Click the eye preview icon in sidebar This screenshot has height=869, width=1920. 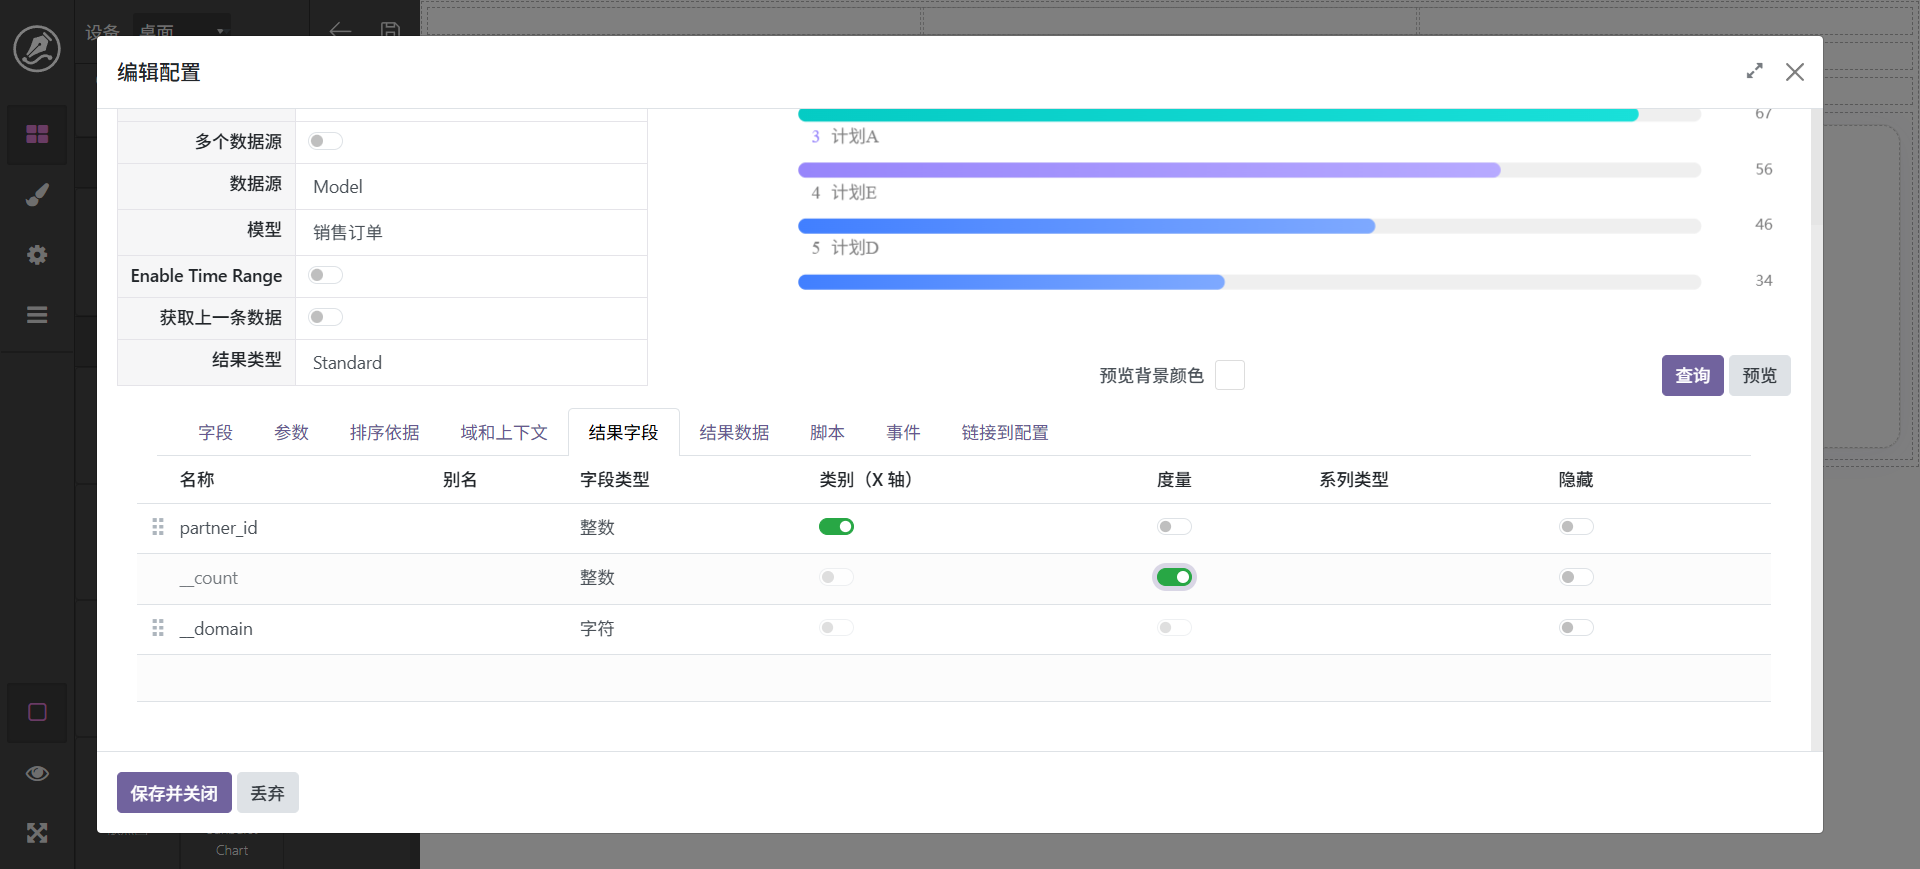[37, 773]
